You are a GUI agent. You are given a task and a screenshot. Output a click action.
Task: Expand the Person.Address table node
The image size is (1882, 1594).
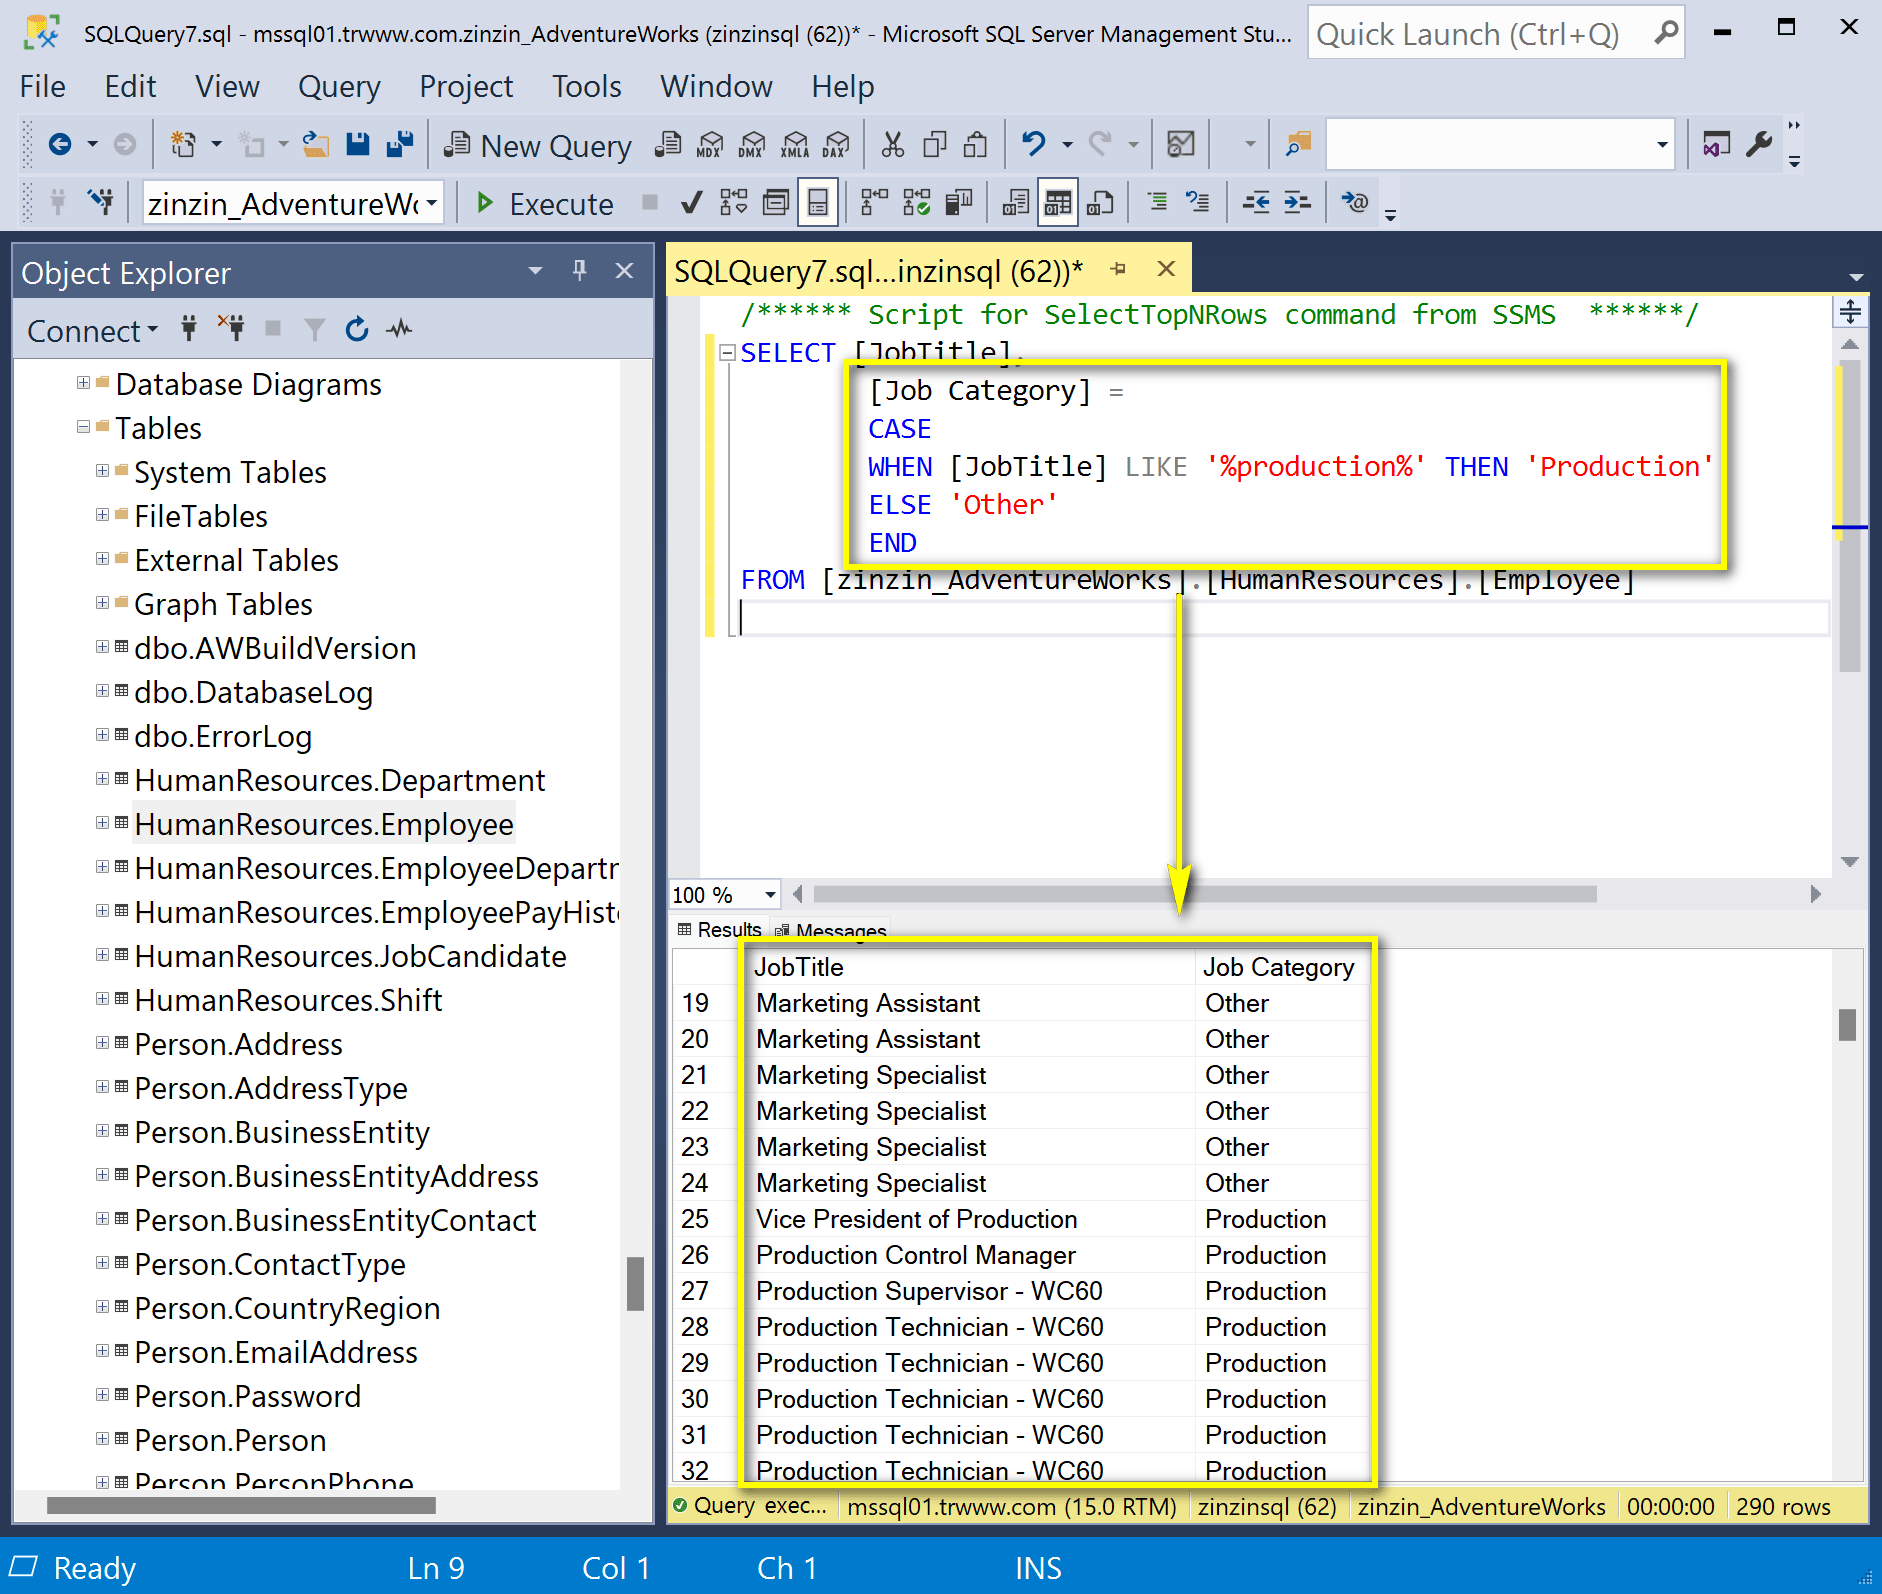(102, 1043)
